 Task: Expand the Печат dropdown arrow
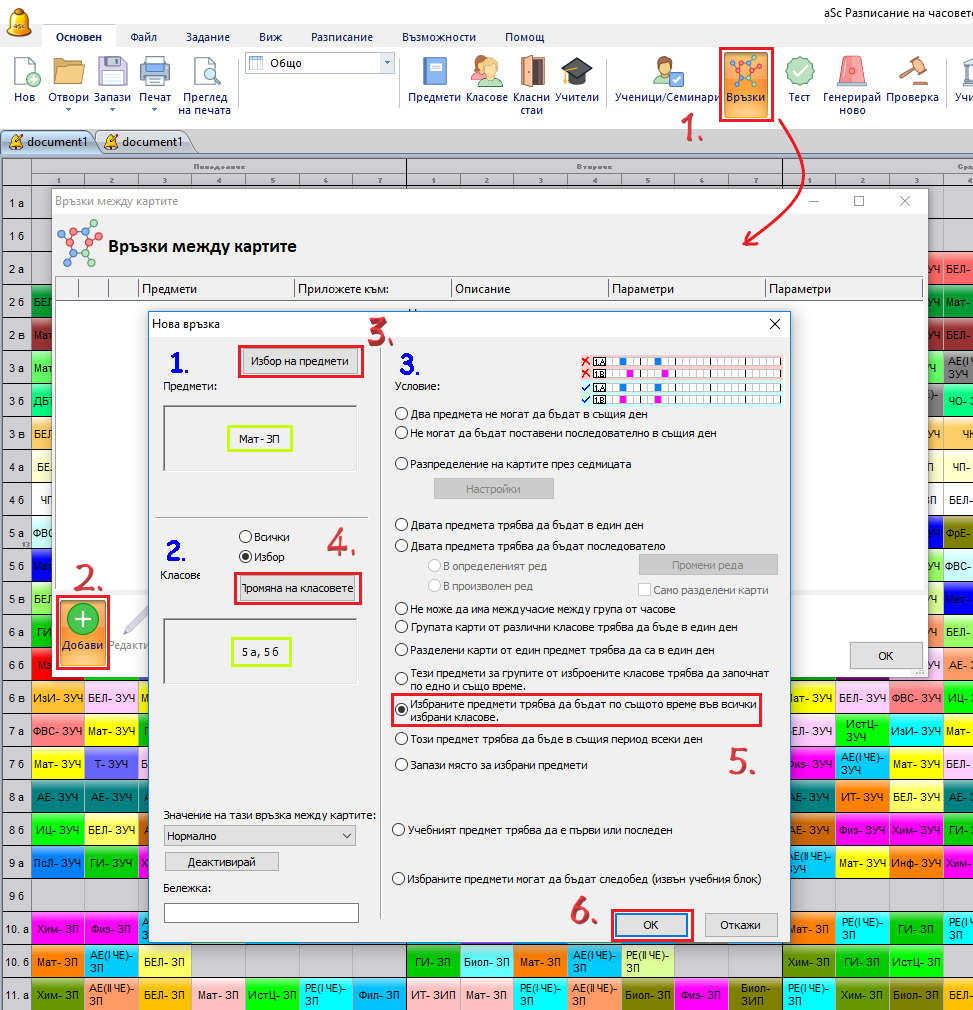pos(155,110)
